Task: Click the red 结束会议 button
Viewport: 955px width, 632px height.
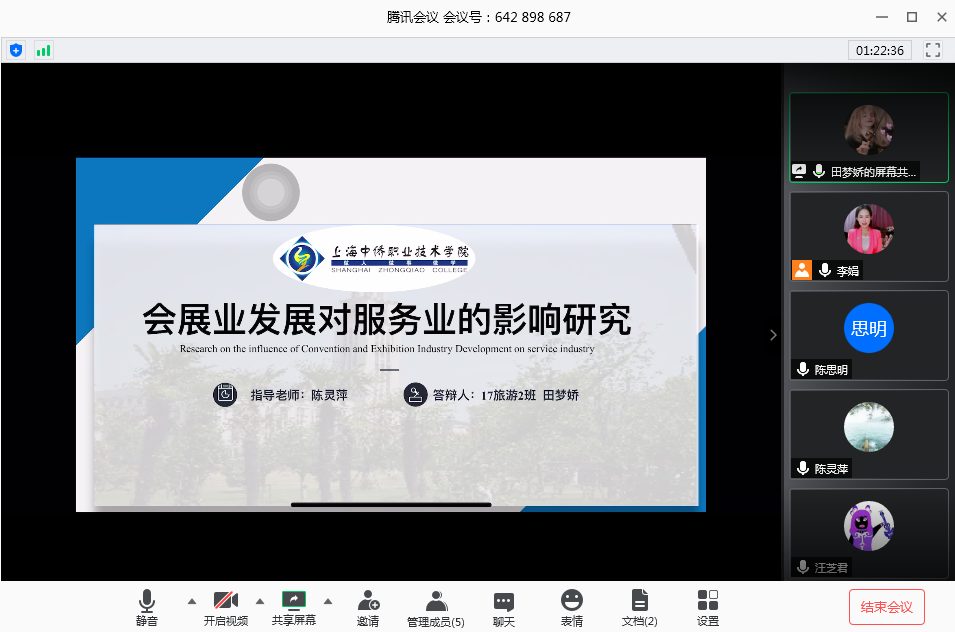Action: point(886,607)
